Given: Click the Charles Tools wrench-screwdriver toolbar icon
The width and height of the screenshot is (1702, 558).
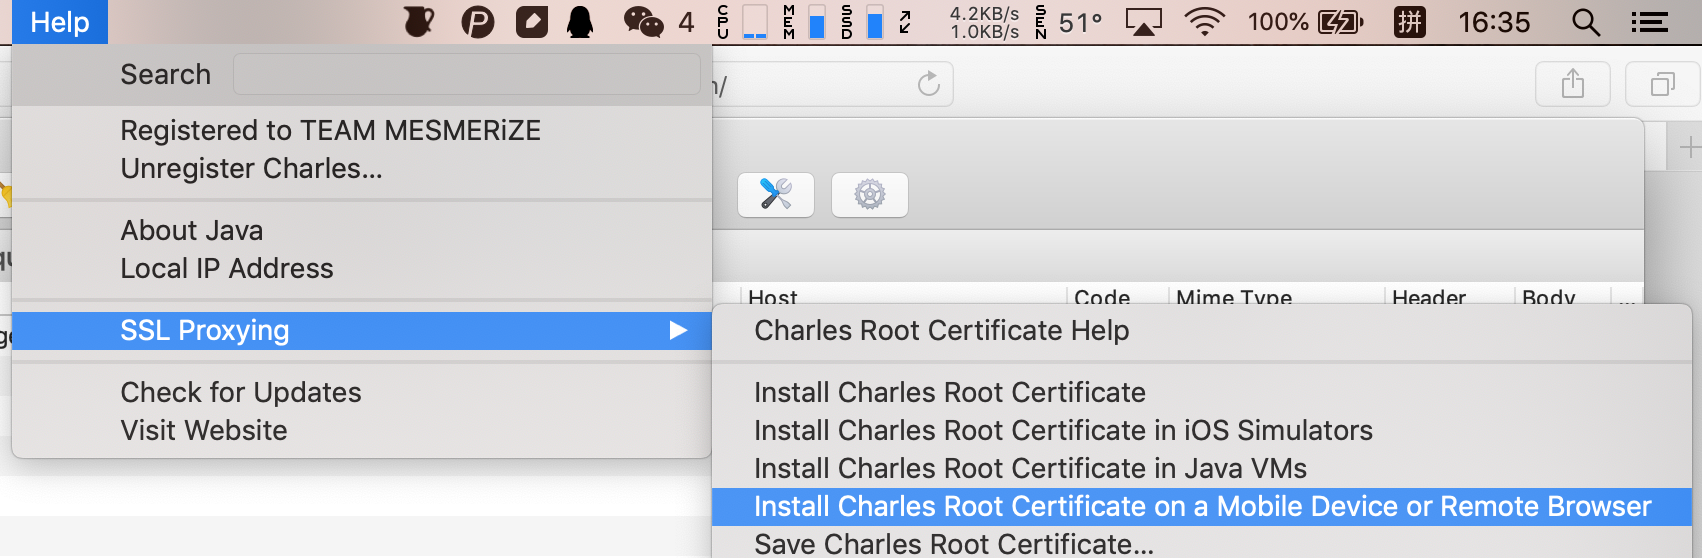Looking at the screenshot, I should tap(776, 194).
